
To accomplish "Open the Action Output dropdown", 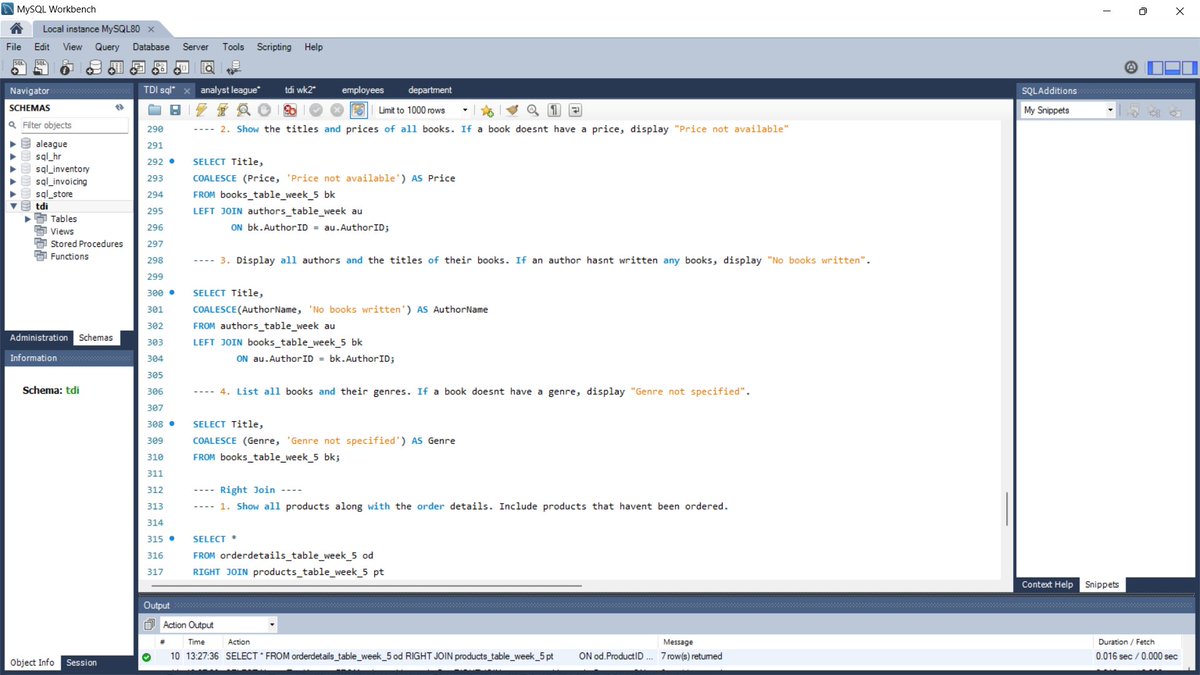I will point(217,625).
